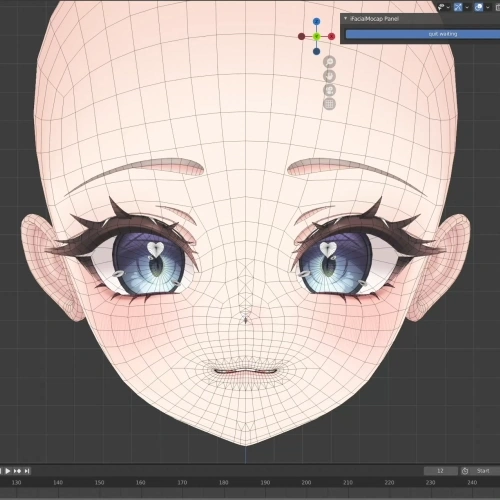The width and height of the screenshot is (500, 500).
Task: Click the red X axis gizmo ball
Action: click(331, 36)
